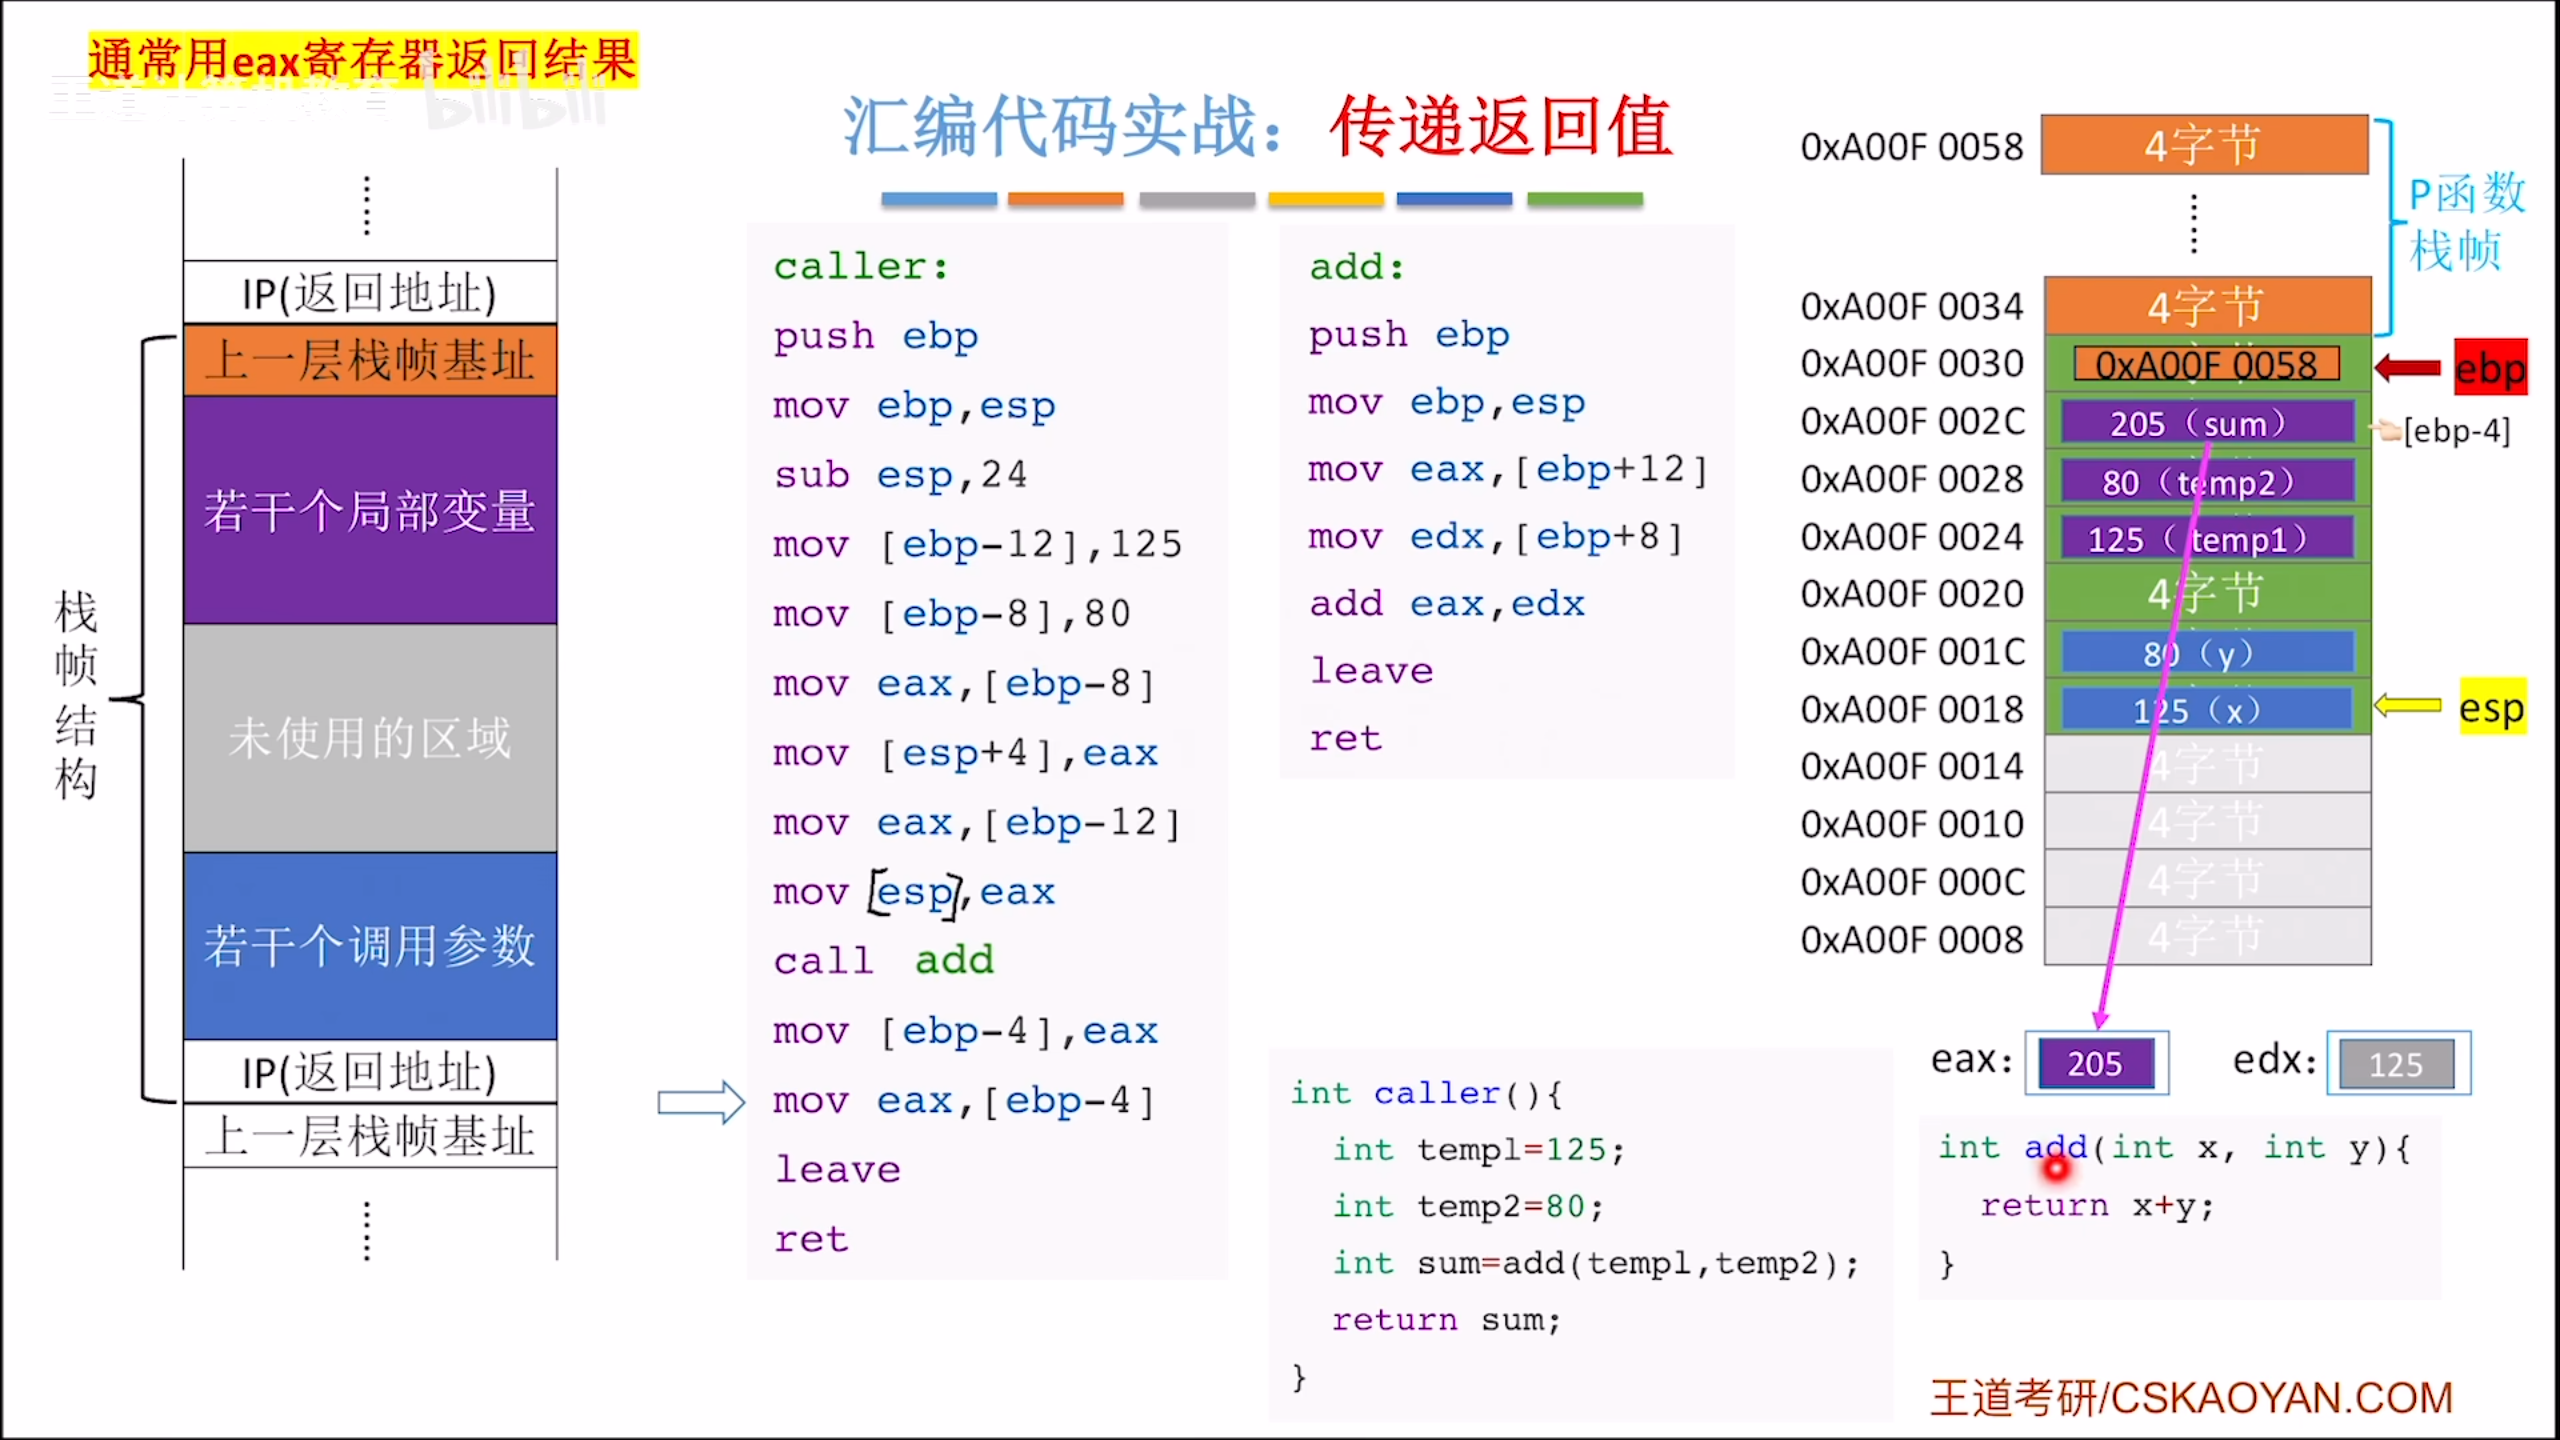Click the call add instruction line
Viewport: 2560px width, 1440px height.
(x=884, y=961)
